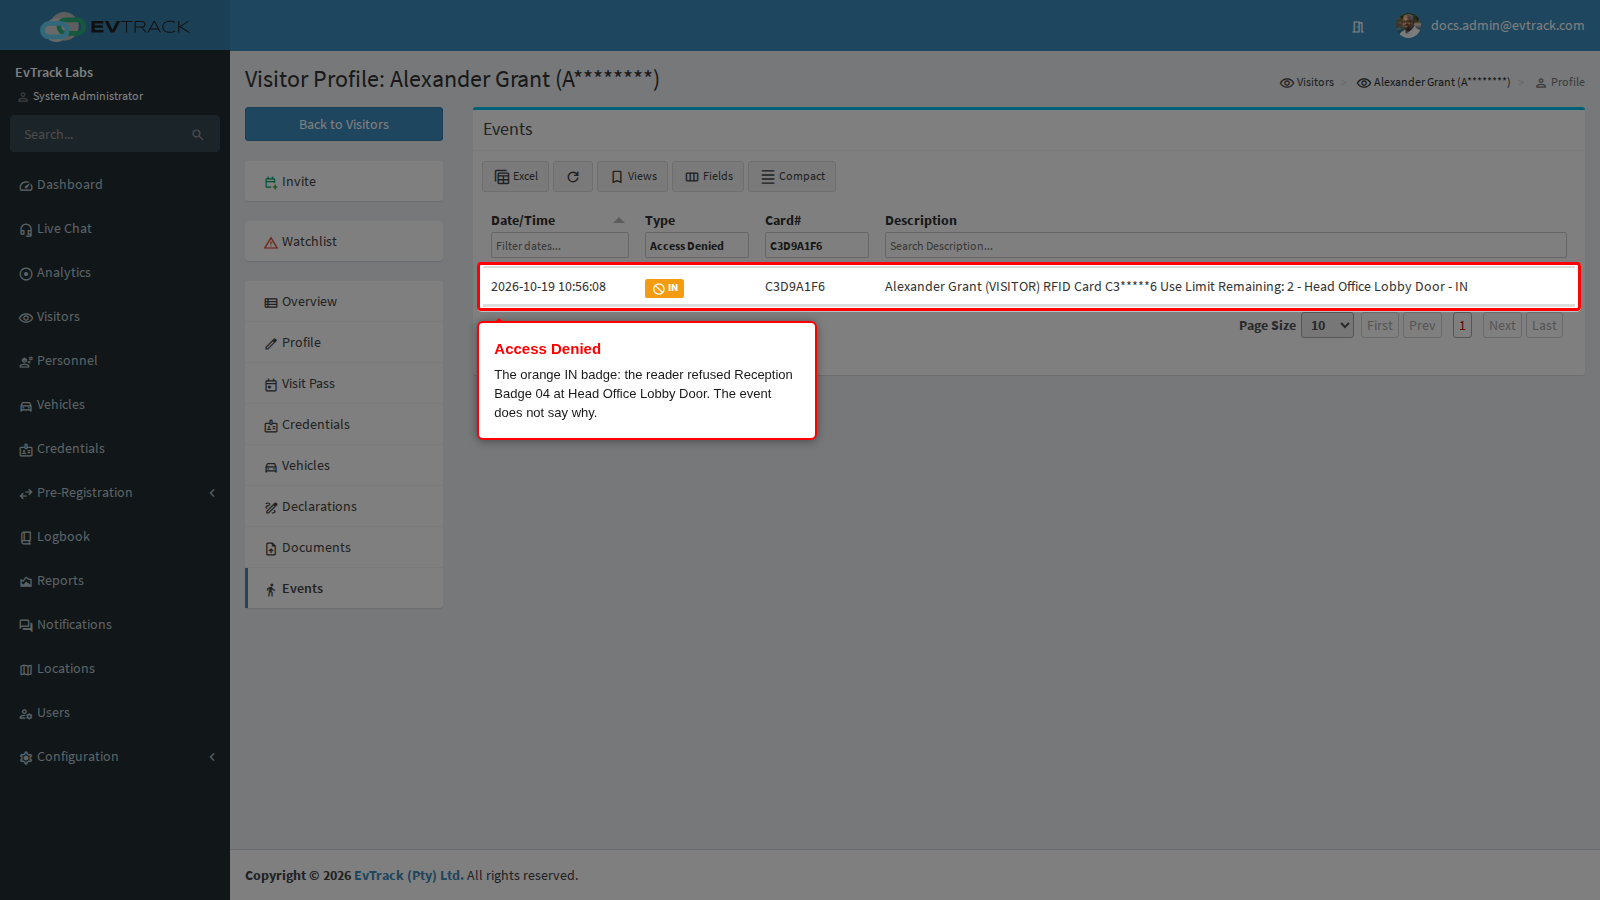Open the Visit Pass tab
Screen dimensions: 1600x900
point(344,384)
